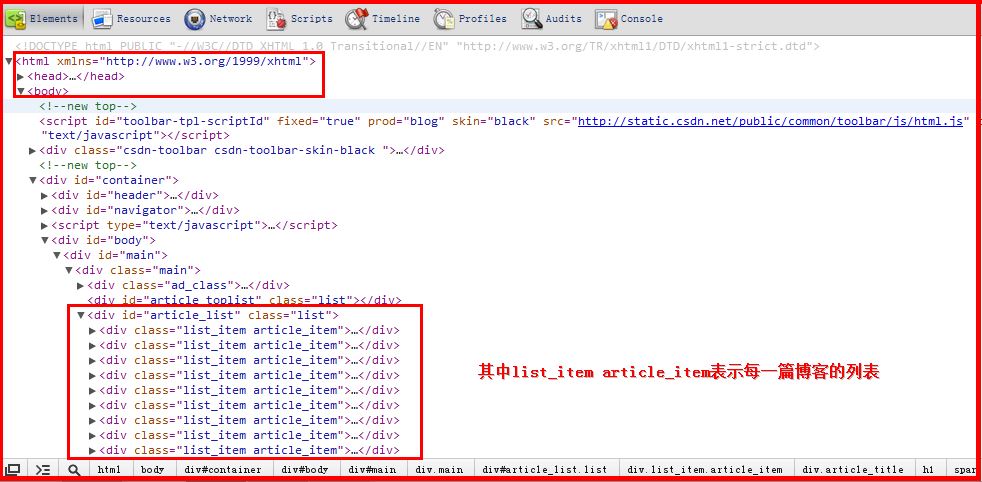Select the div#article_list.list breadcrumb
Image resolution: width=982 pixels, height=482 pixels.
(x=547, y=469)
